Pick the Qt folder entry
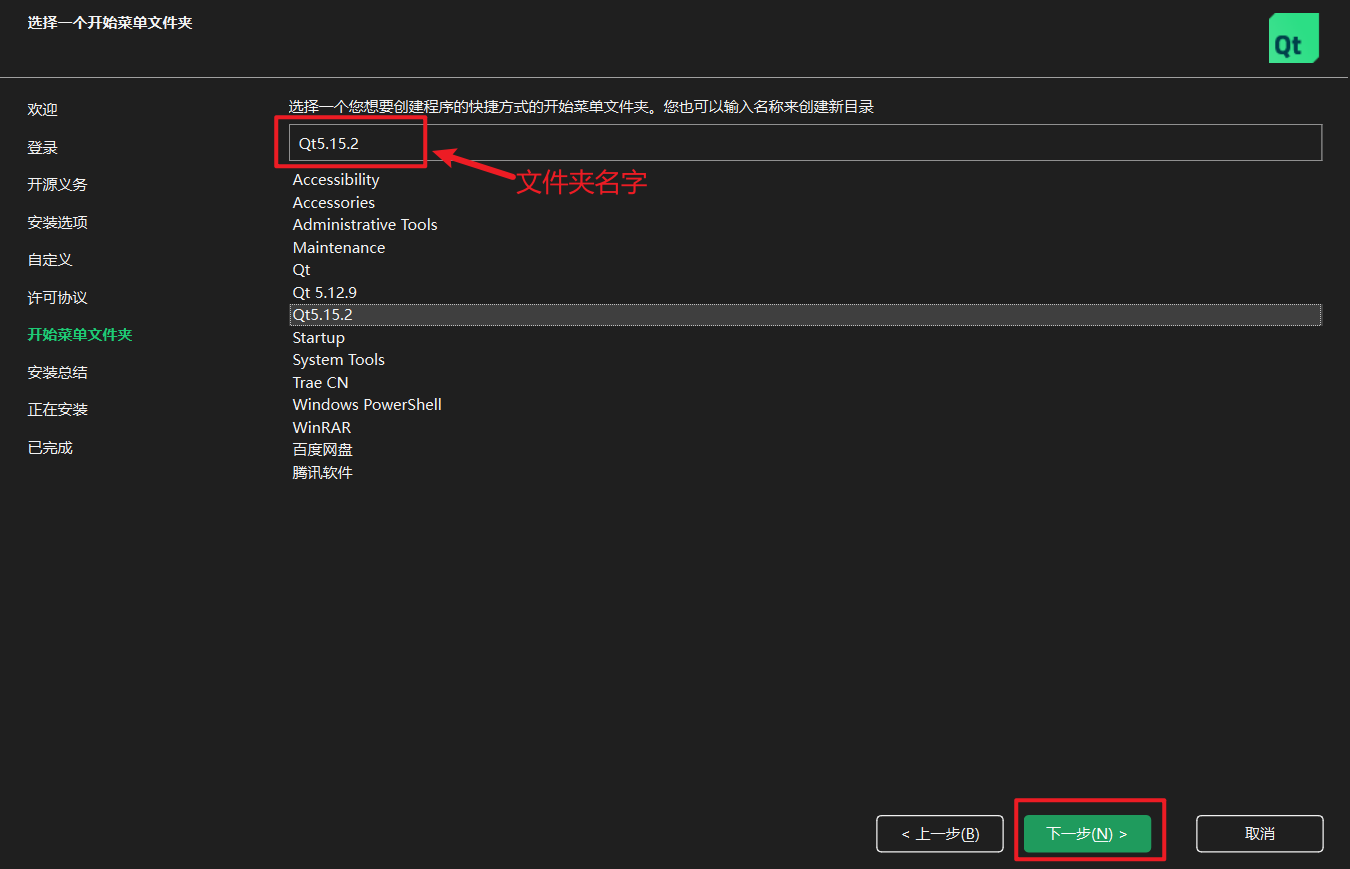Image resolution: width=1350 pixels, height=869 pixels. [302, 270]
